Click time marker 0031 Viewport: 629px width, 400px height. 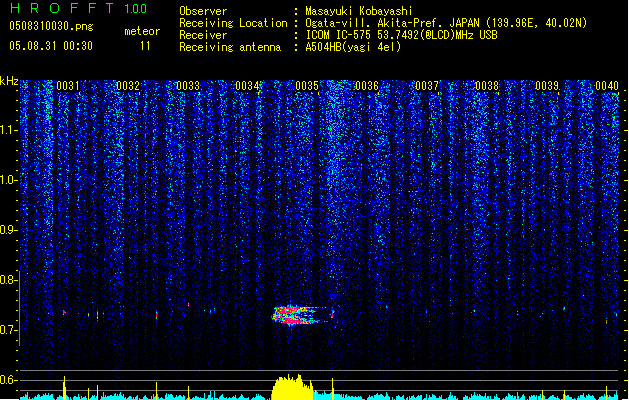tap(68, 86)
